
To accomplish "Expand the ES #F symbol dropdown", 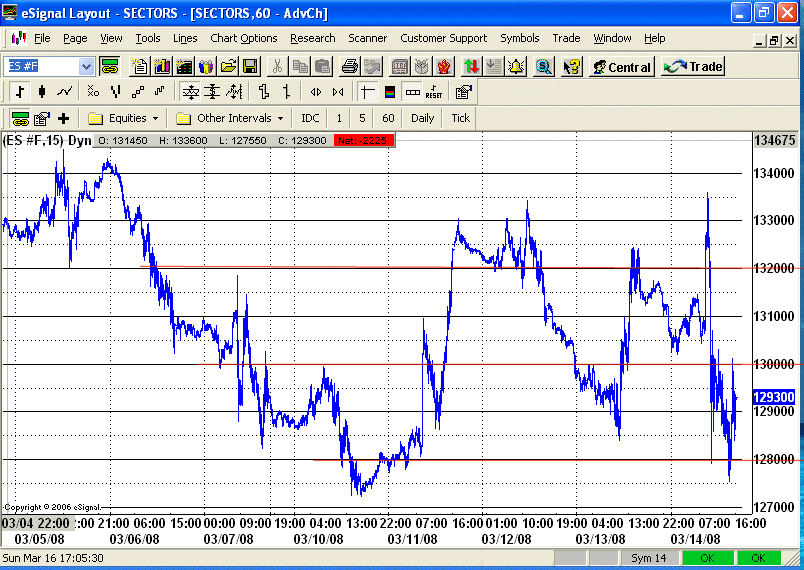I will point(86,67).
